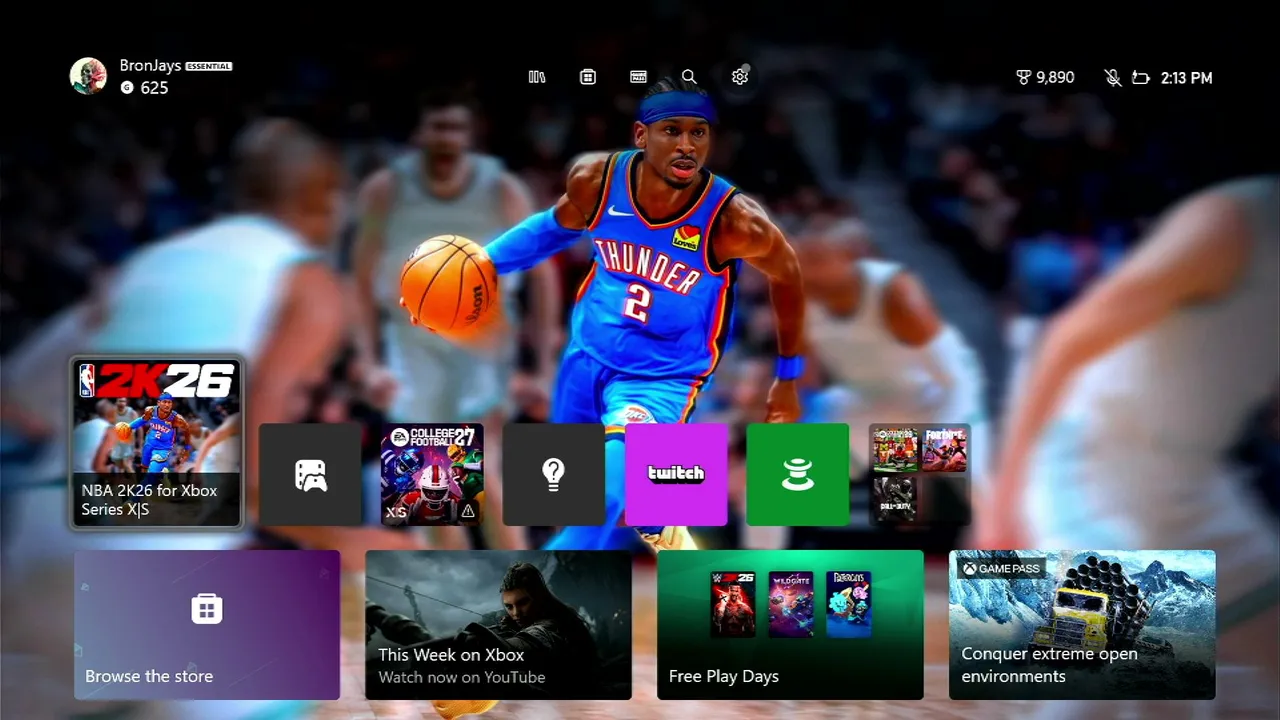Click the Essential badge next to BronJays
The image size is (1280, 720).
[x=209, y=66]
